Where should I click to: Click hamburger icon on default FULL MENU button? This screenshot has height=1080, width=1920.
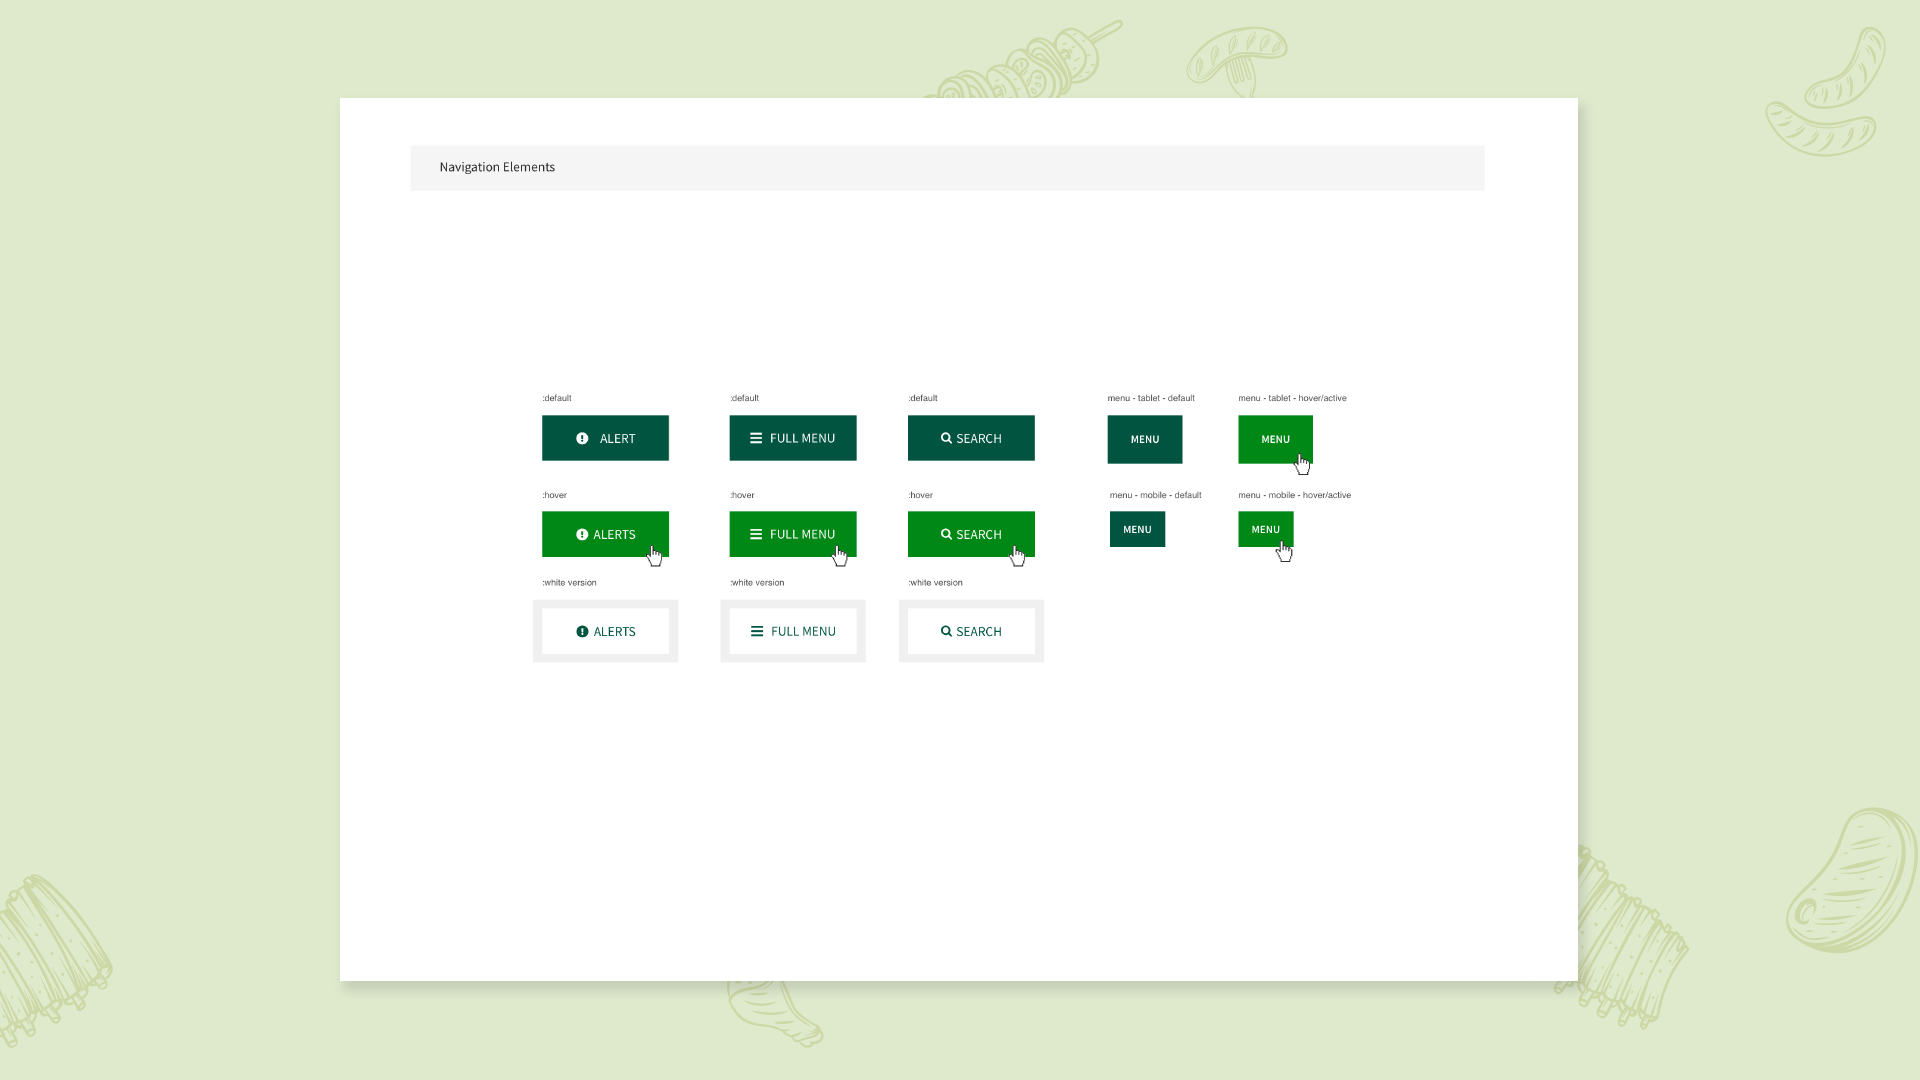point(756,438)
